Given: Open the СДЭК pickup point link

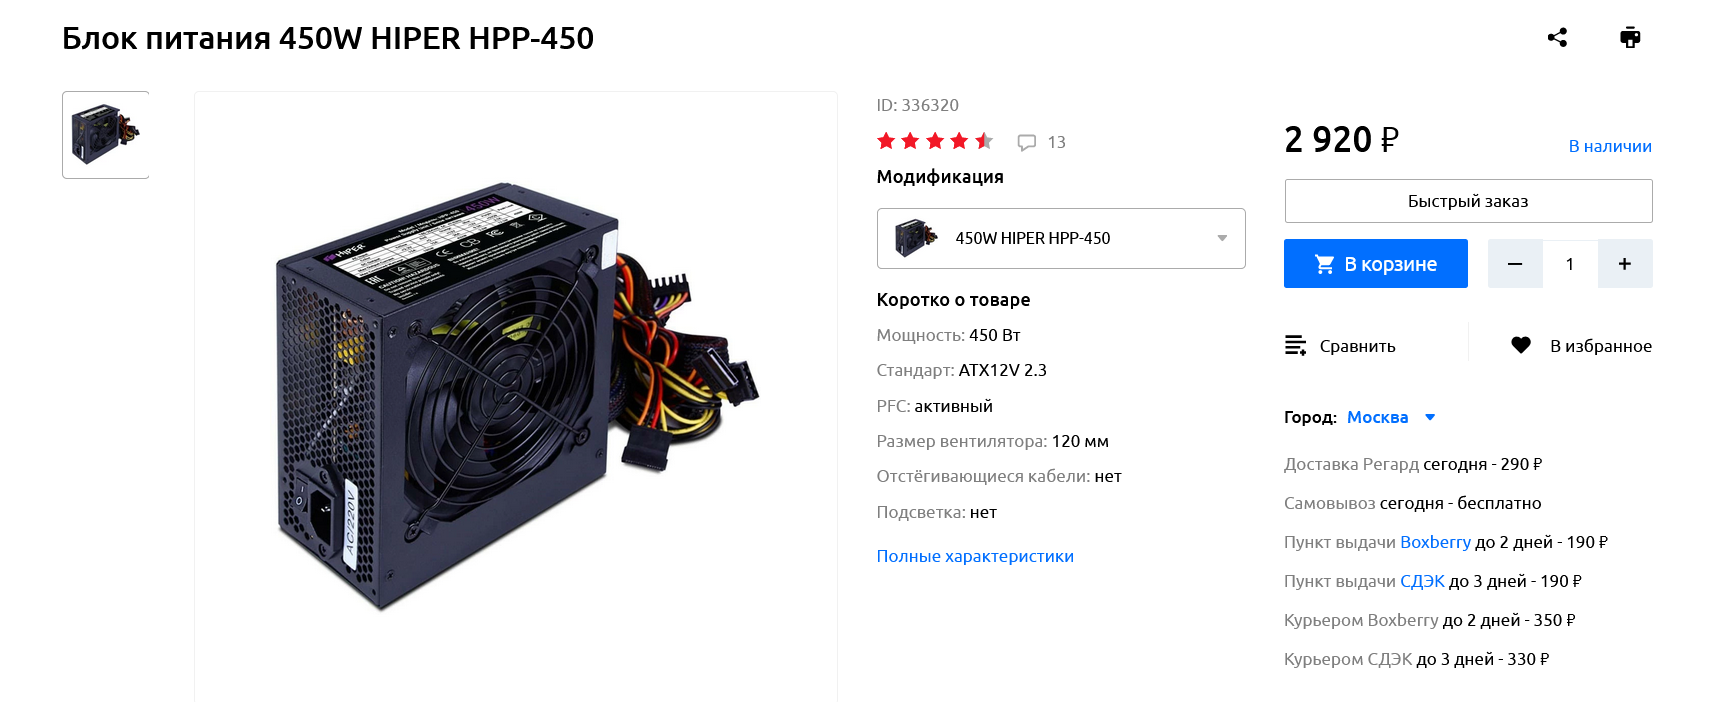Looking at the screenshot, I should coord(1422,581).
